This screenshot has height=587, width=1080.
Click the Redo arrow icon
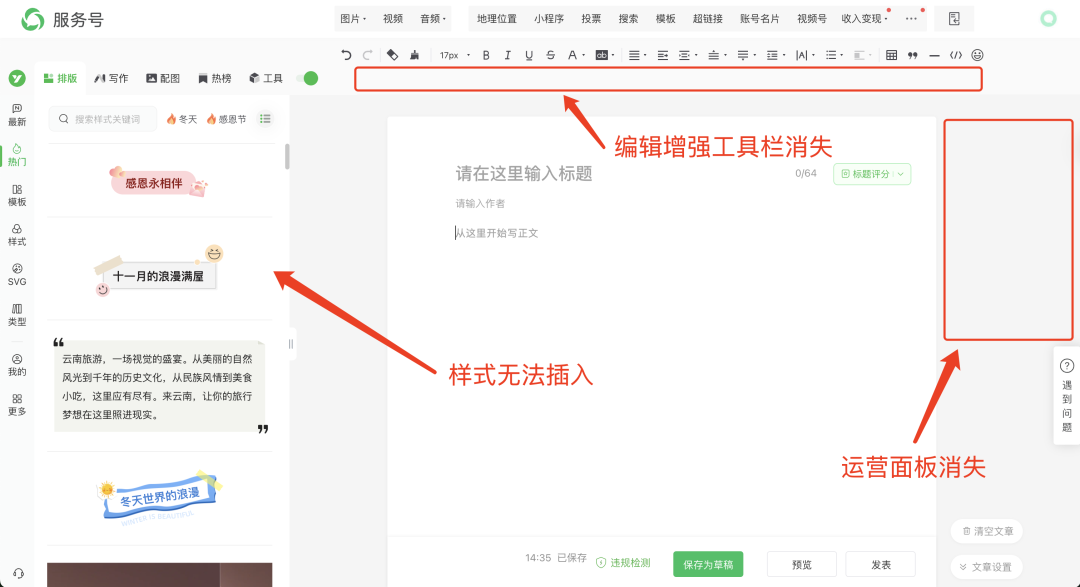pos(367,55)
